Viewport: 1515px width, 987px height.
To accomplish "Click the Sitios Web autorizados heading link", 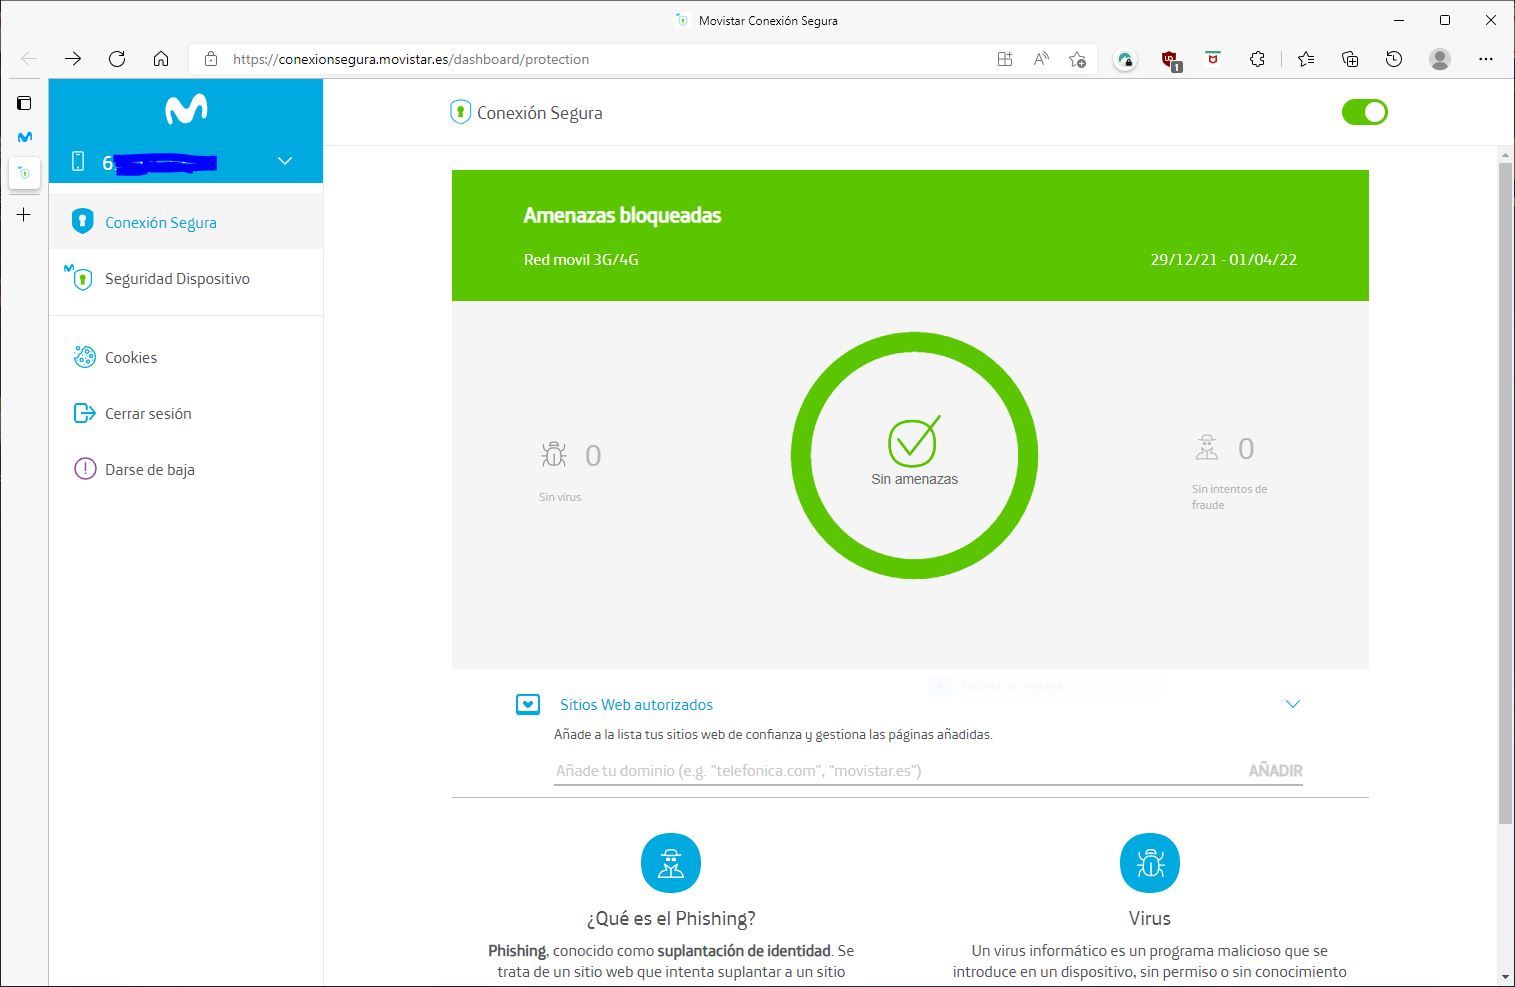I will 636,705.
